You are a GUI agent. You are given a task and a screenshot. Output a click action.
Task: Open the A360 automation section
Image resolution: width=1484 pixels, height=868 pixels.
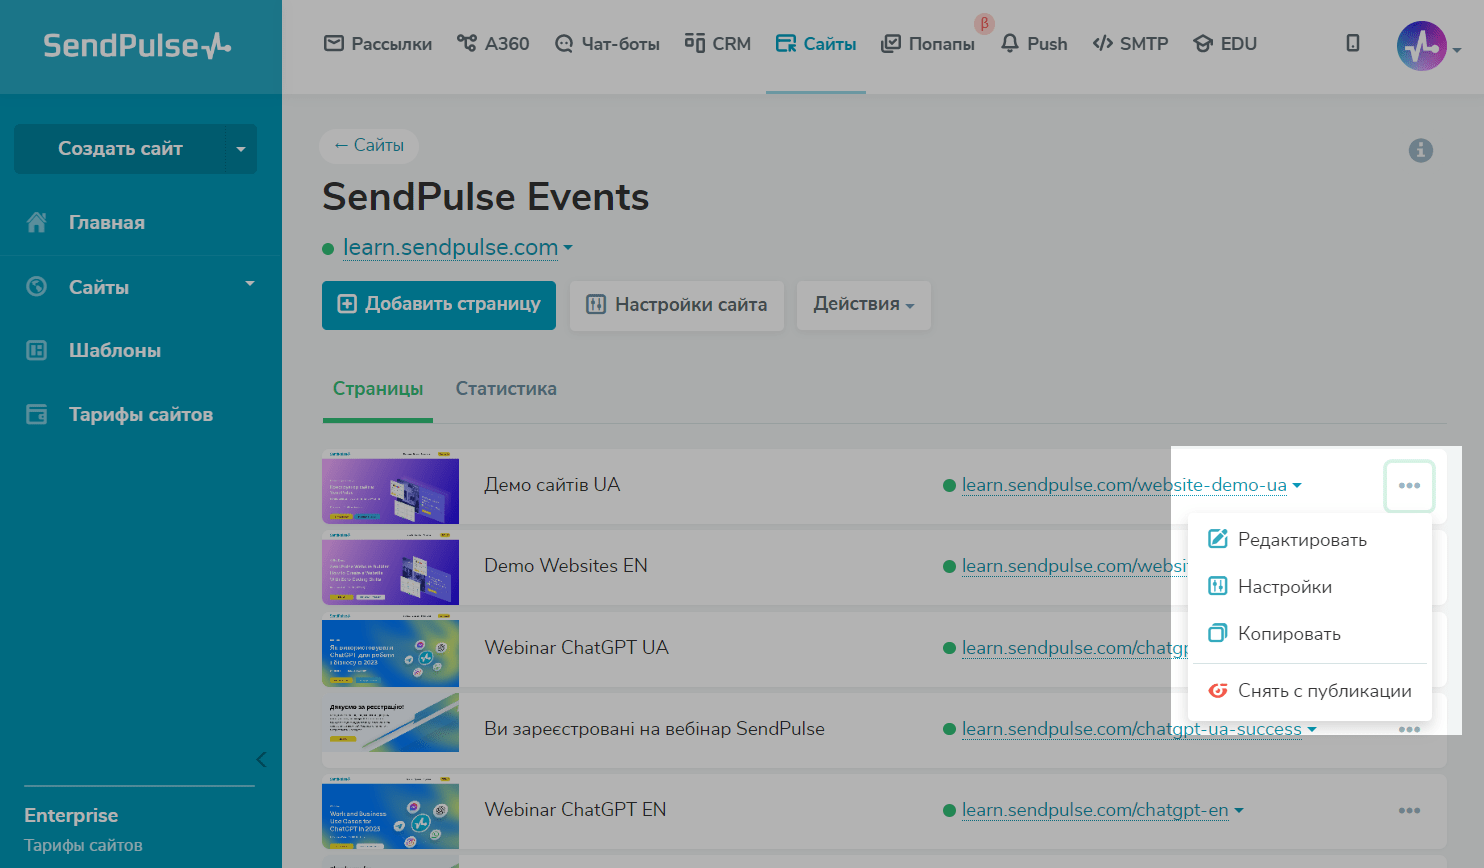pos(493,44)
